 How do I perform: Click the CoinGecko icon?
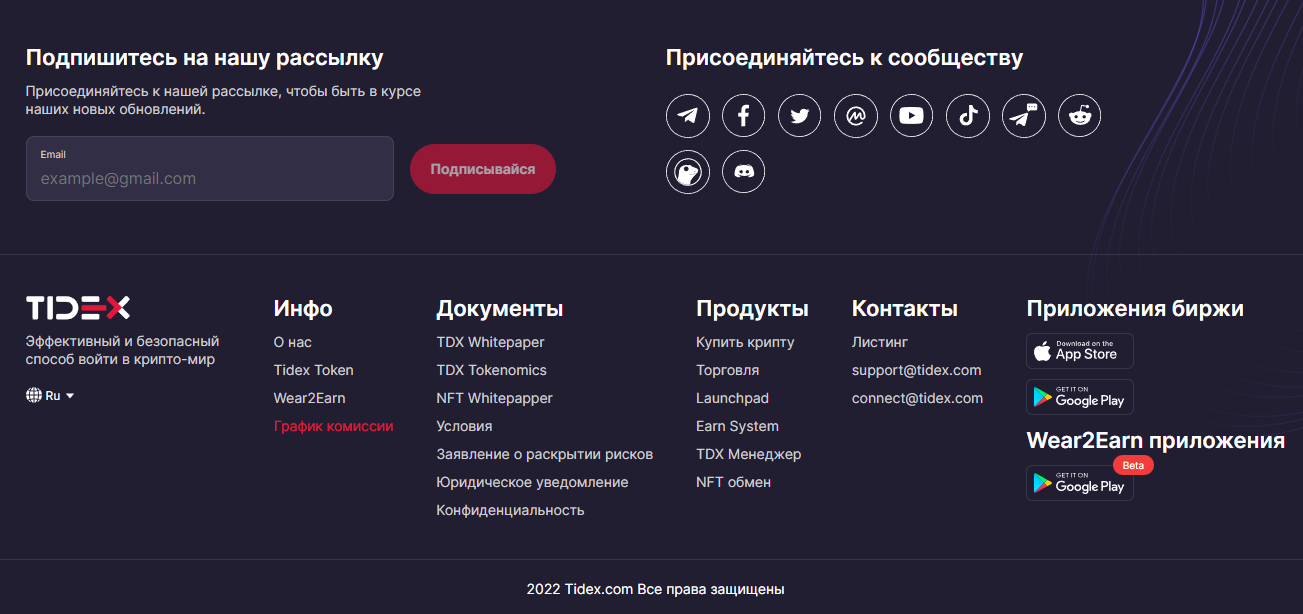(687, 171)
